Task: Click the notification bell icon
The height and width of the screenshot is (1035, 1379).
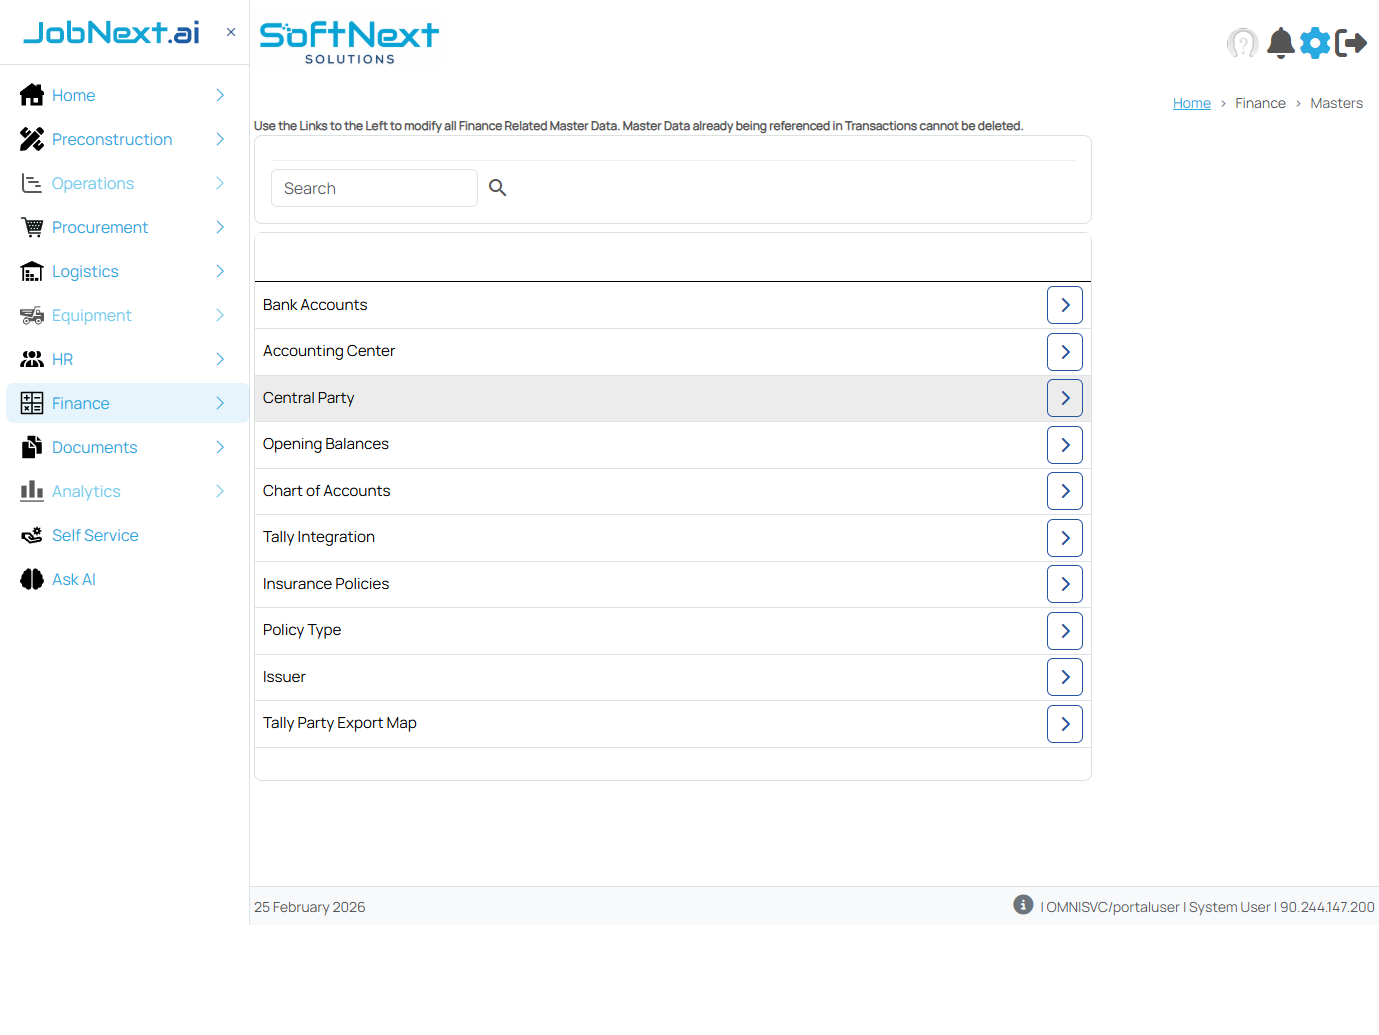Action: [x=1280, y=43]
